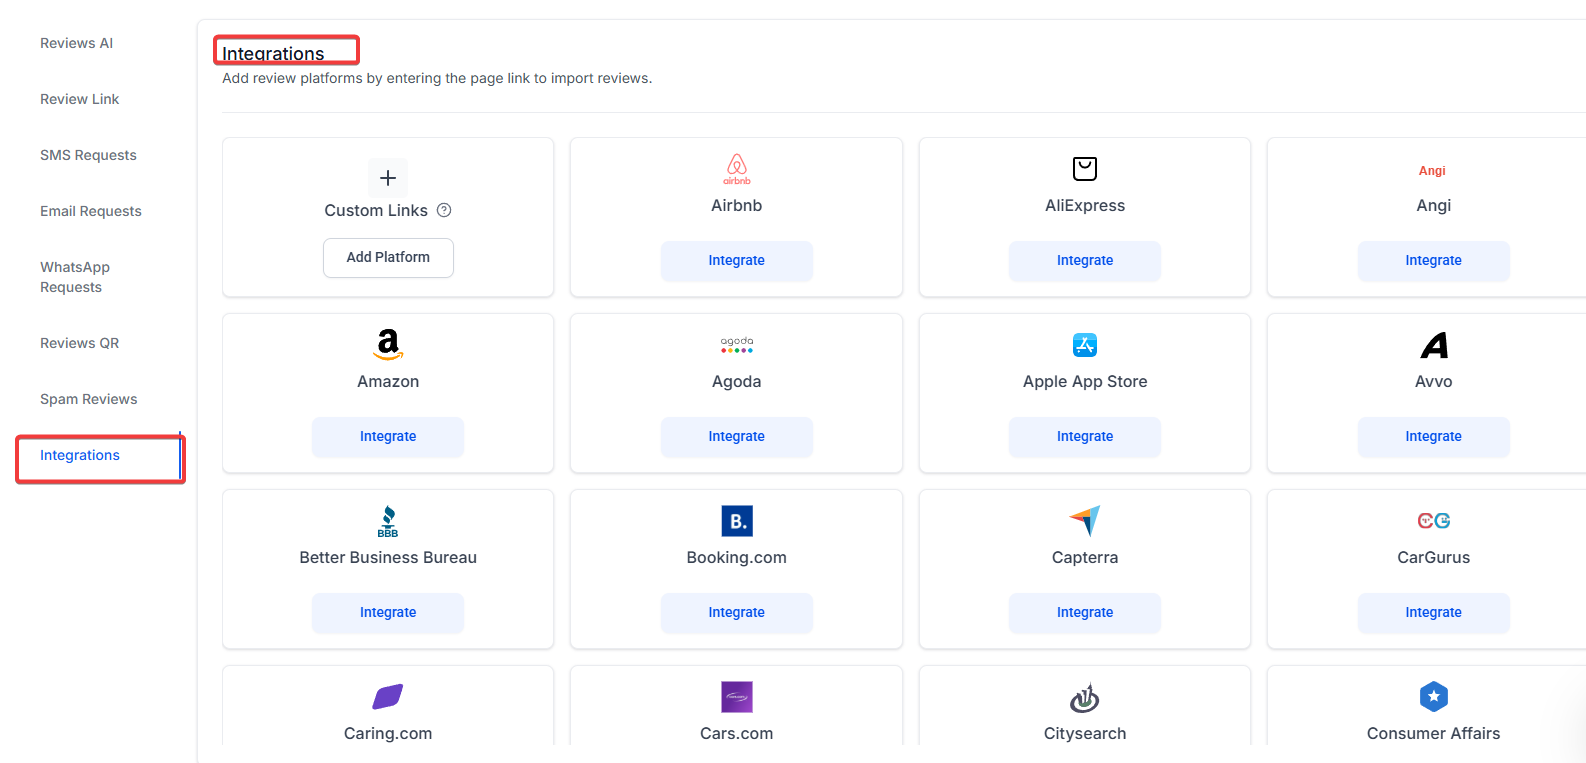The height and width of the screenshot is (763, 1586).
Task: Click the Airbnb card title
Action: [x=737, y=205]
